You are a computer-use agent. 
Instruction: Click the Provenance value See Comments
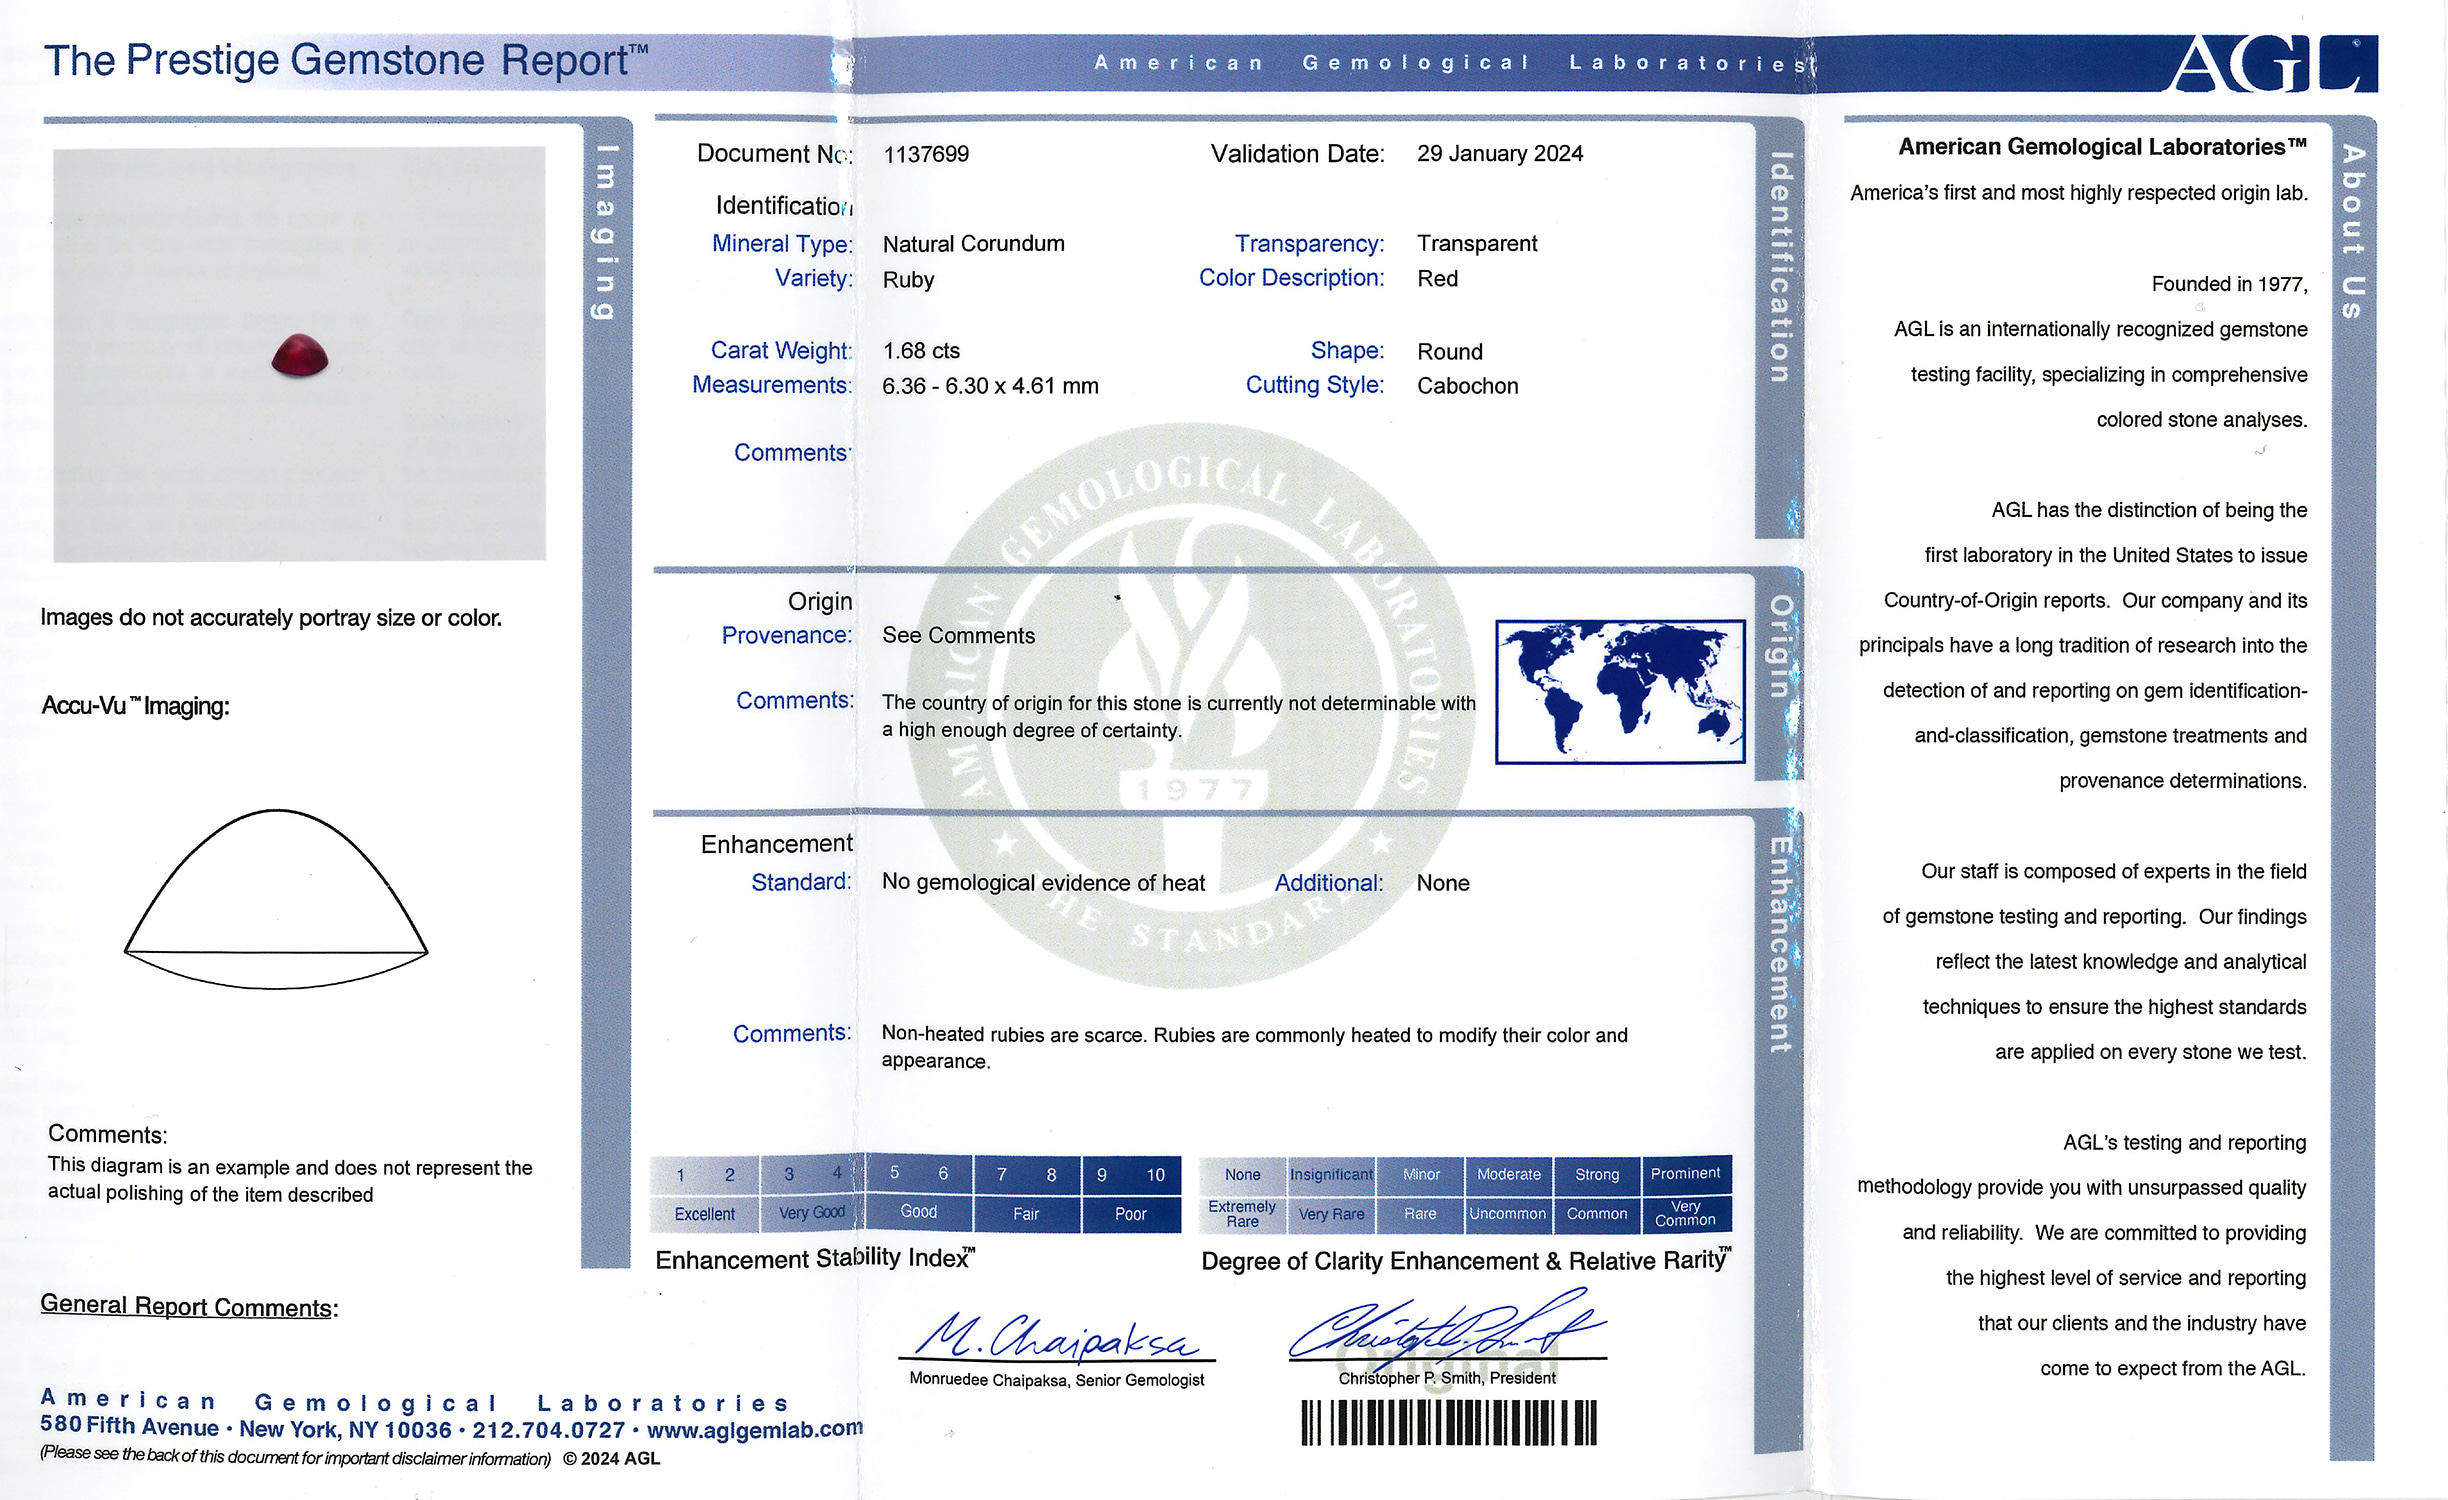(x=958, y=636)
